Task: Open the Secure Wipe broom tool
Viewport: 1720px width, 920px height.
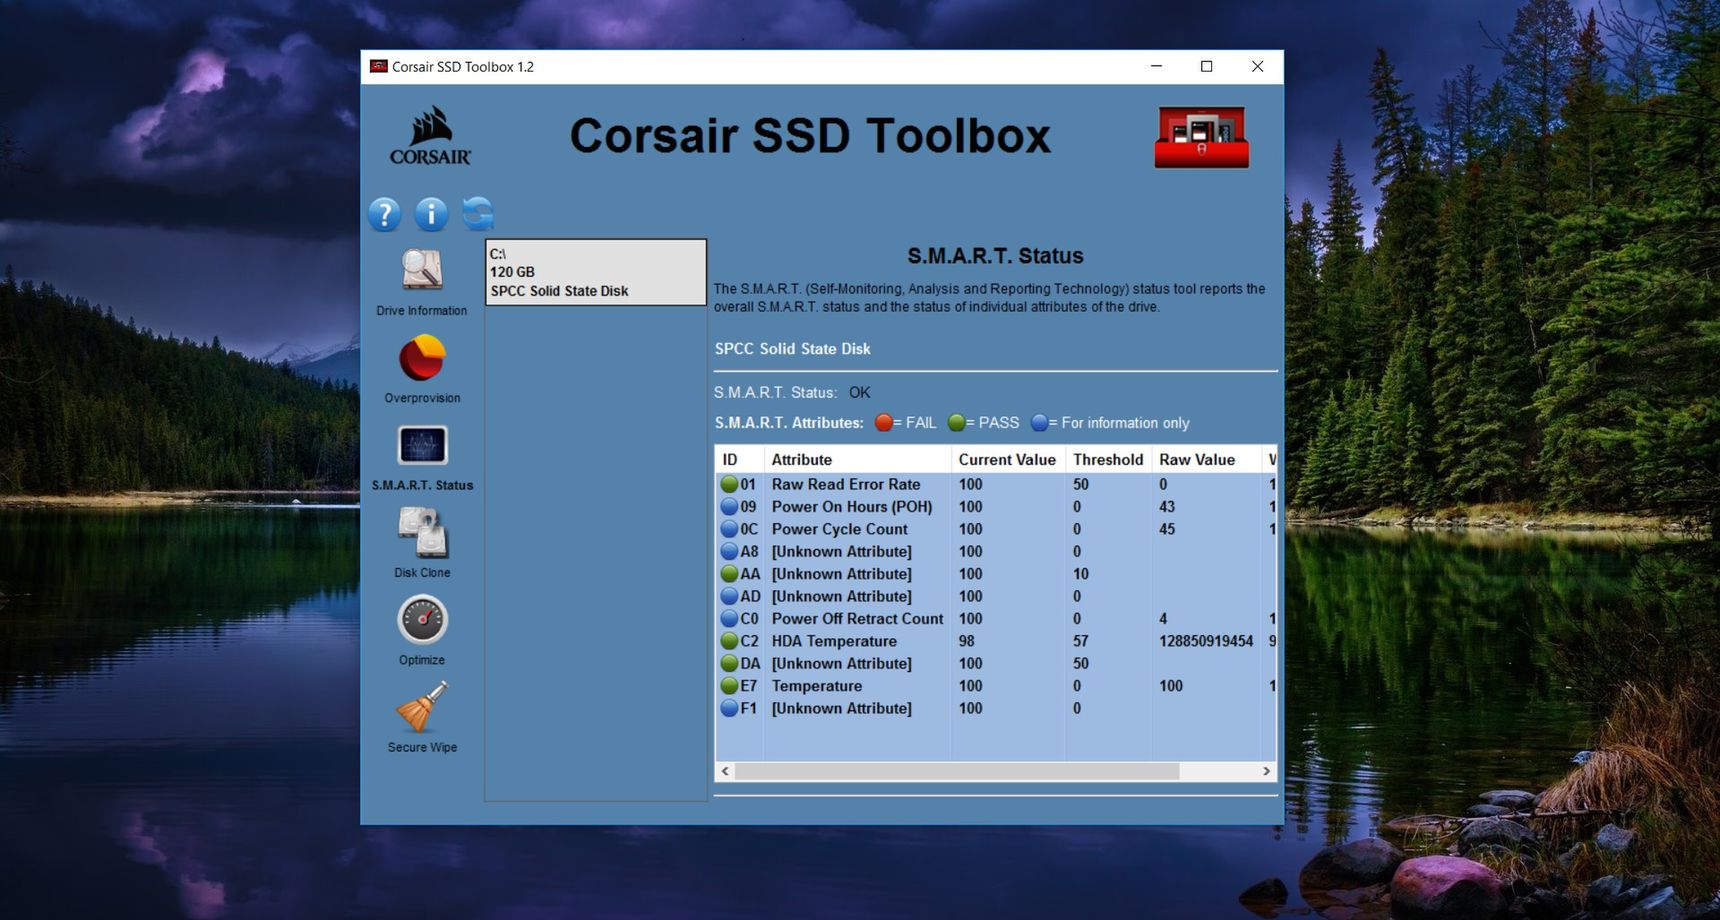Action: click(422, 707)
